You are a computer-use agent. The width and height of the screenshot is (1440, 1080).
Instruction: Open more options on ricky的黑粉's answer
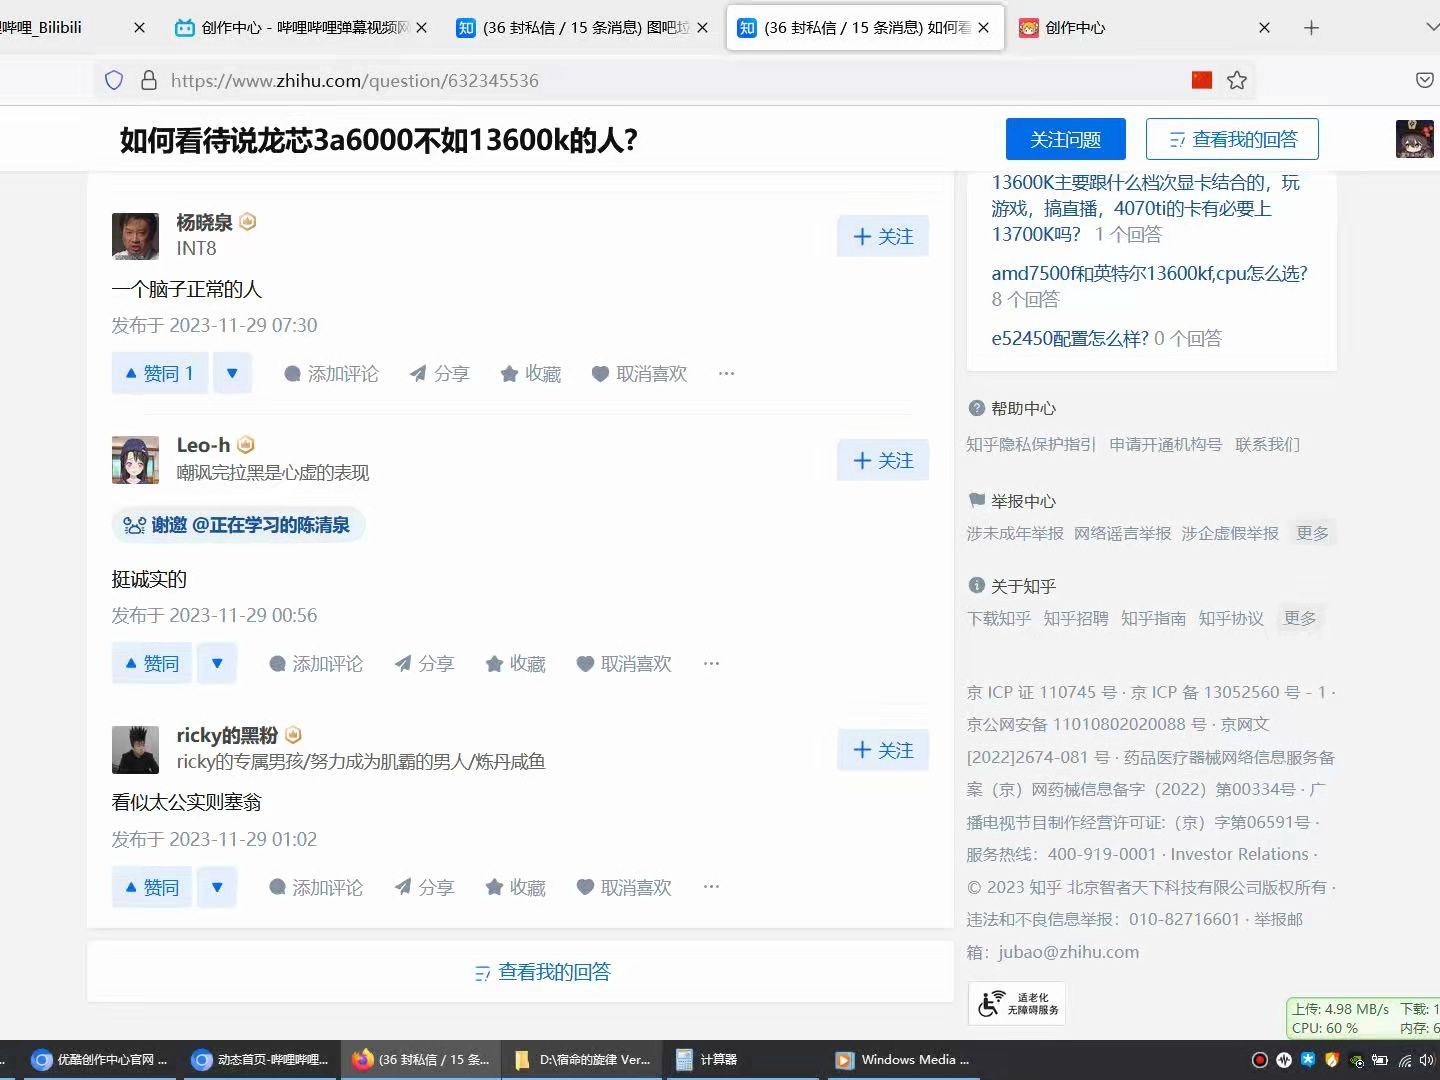(712, 886)
